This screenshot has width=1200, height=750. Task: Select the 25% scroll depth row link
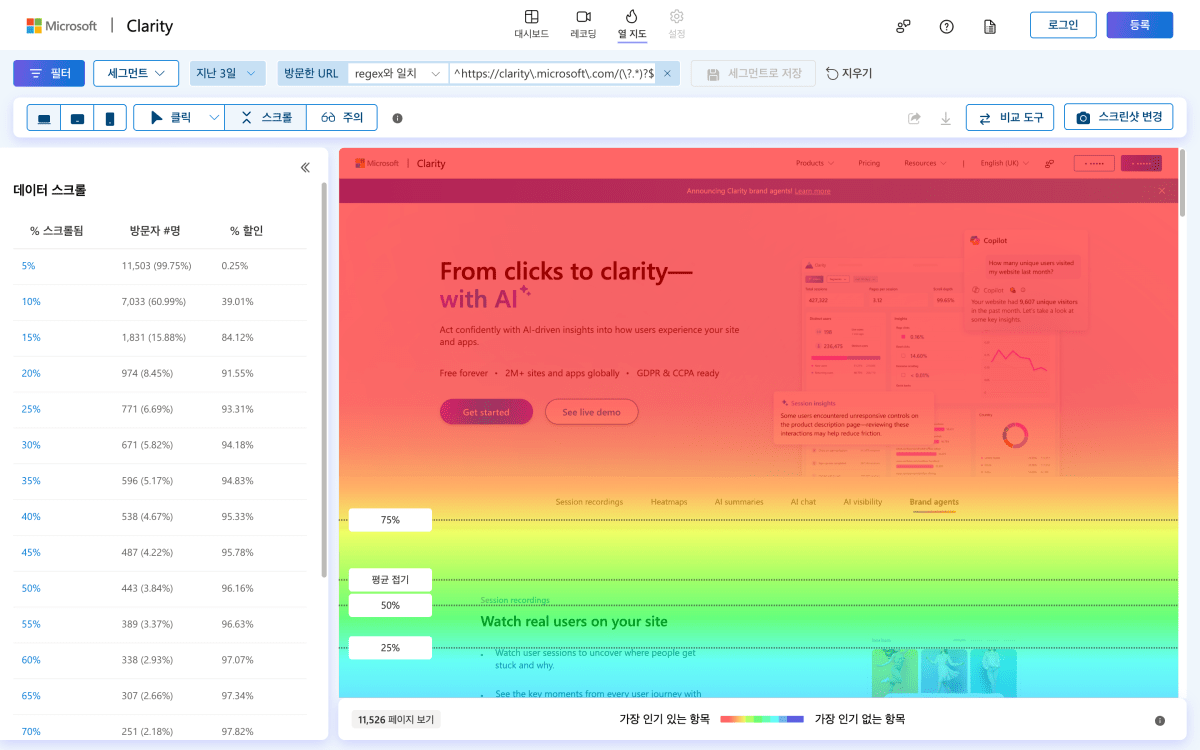click(x=31, y=410)
